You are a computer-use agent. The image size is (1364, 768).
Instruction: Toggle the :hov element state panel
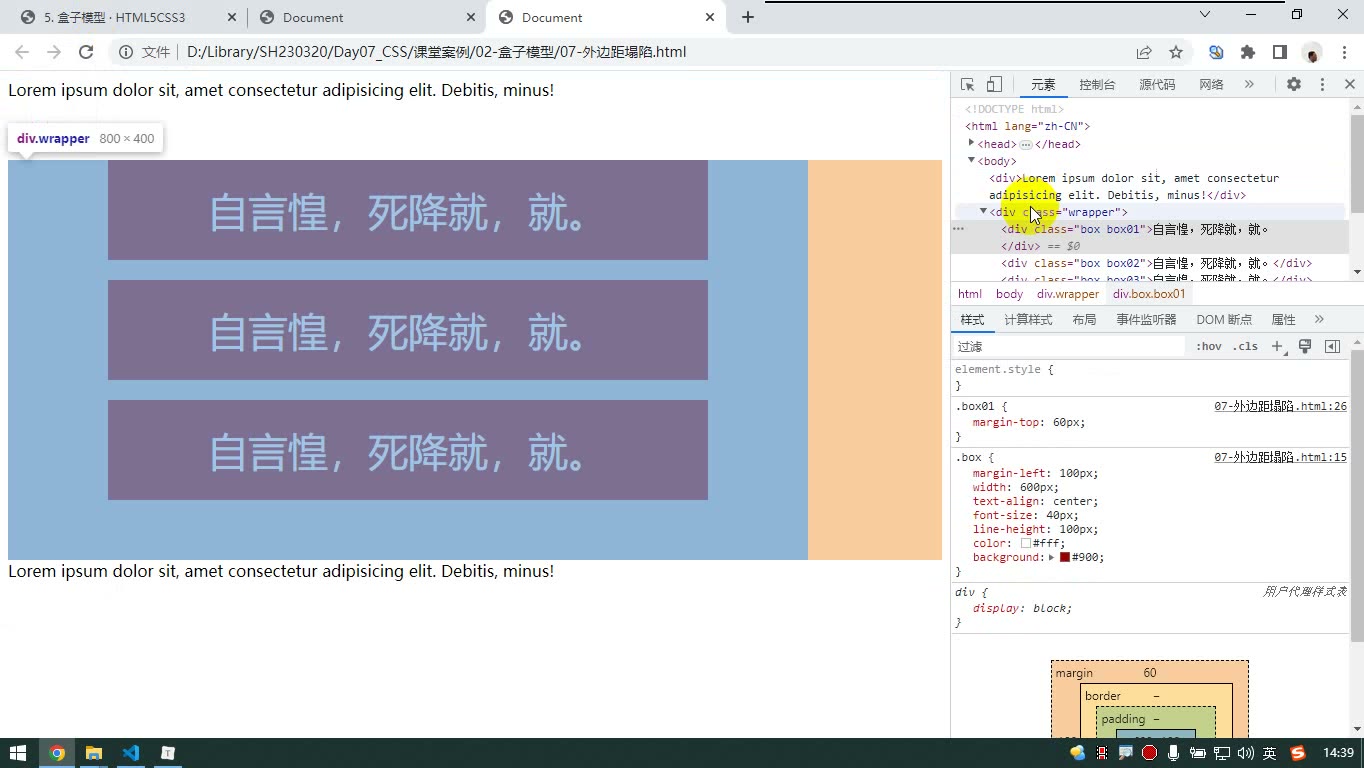(x=1208, y=346)
